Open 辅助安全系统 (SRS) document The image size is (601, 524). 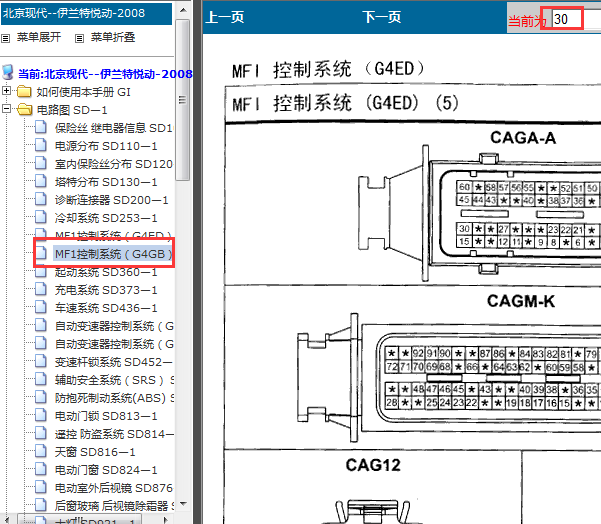pyautogui.click(x=114, y=380)
